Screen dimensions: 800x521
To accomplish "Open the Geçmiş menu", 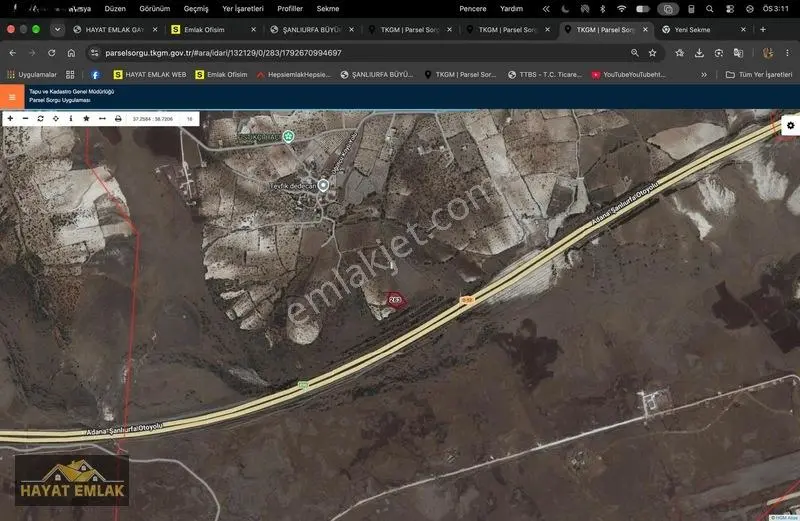I will point(196,9).
